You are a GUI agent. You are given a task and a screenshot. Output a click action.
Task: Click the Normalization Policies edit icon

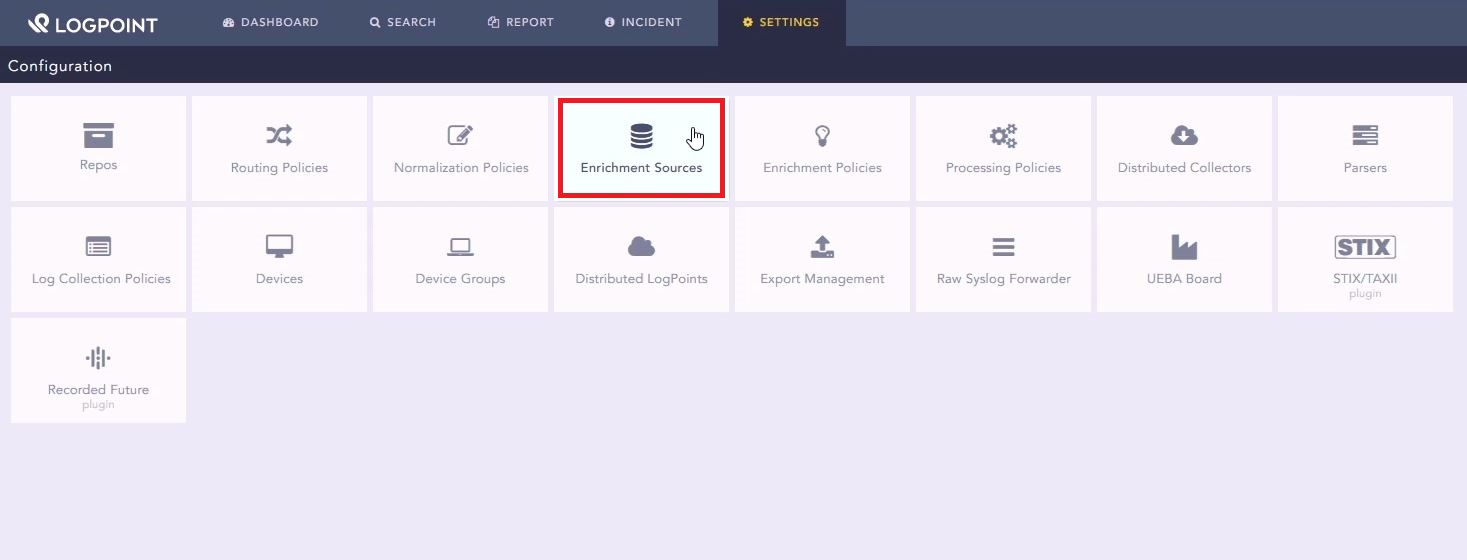tap(460, 135)
